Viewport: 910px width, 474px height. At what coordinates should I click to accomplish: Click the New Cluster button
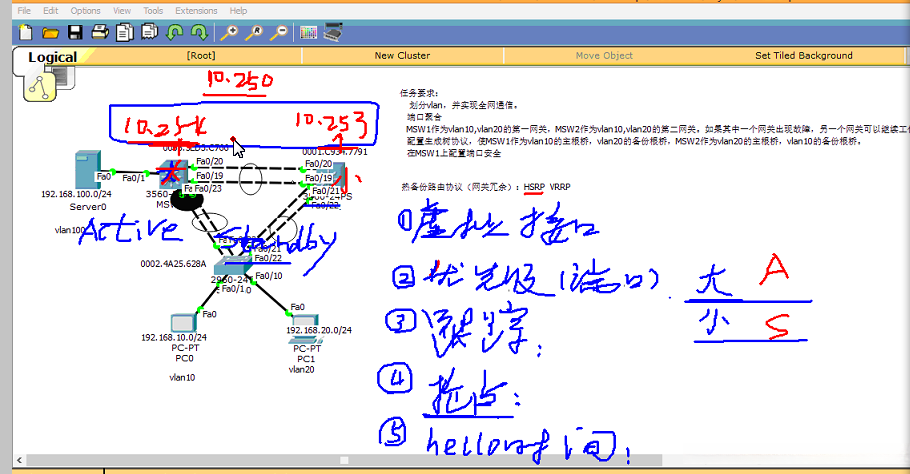click(x=402, y=56)
